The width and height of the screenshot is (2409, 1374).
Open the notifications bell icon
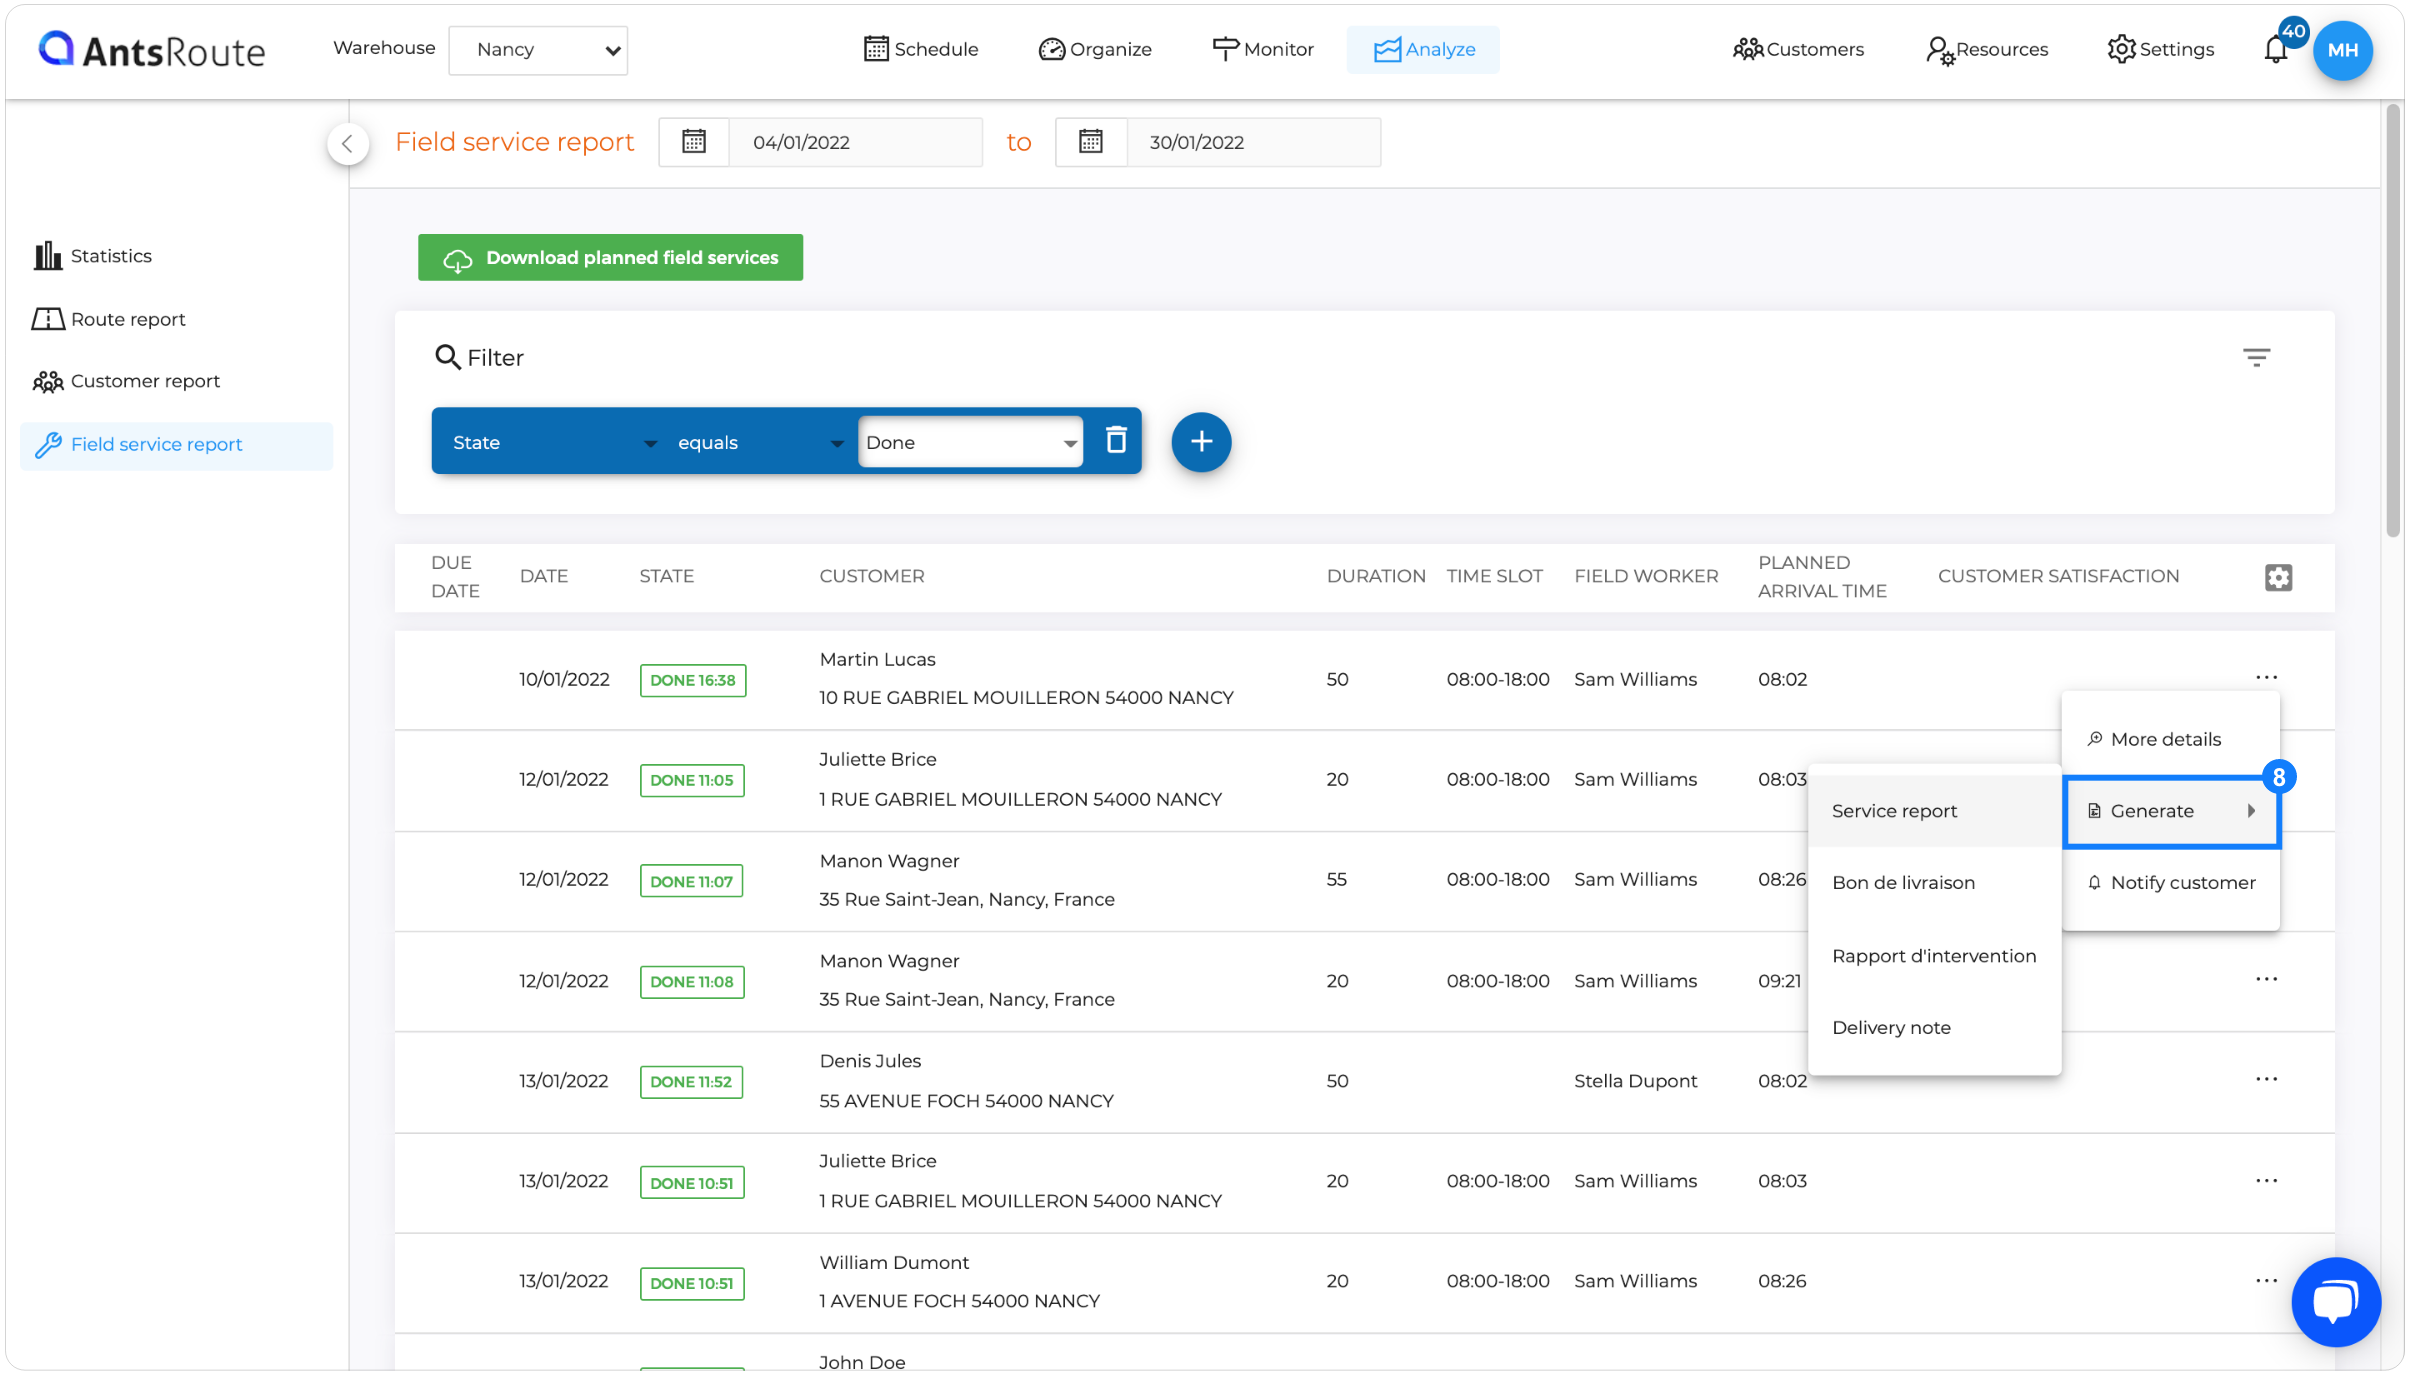click(2275, 49)
